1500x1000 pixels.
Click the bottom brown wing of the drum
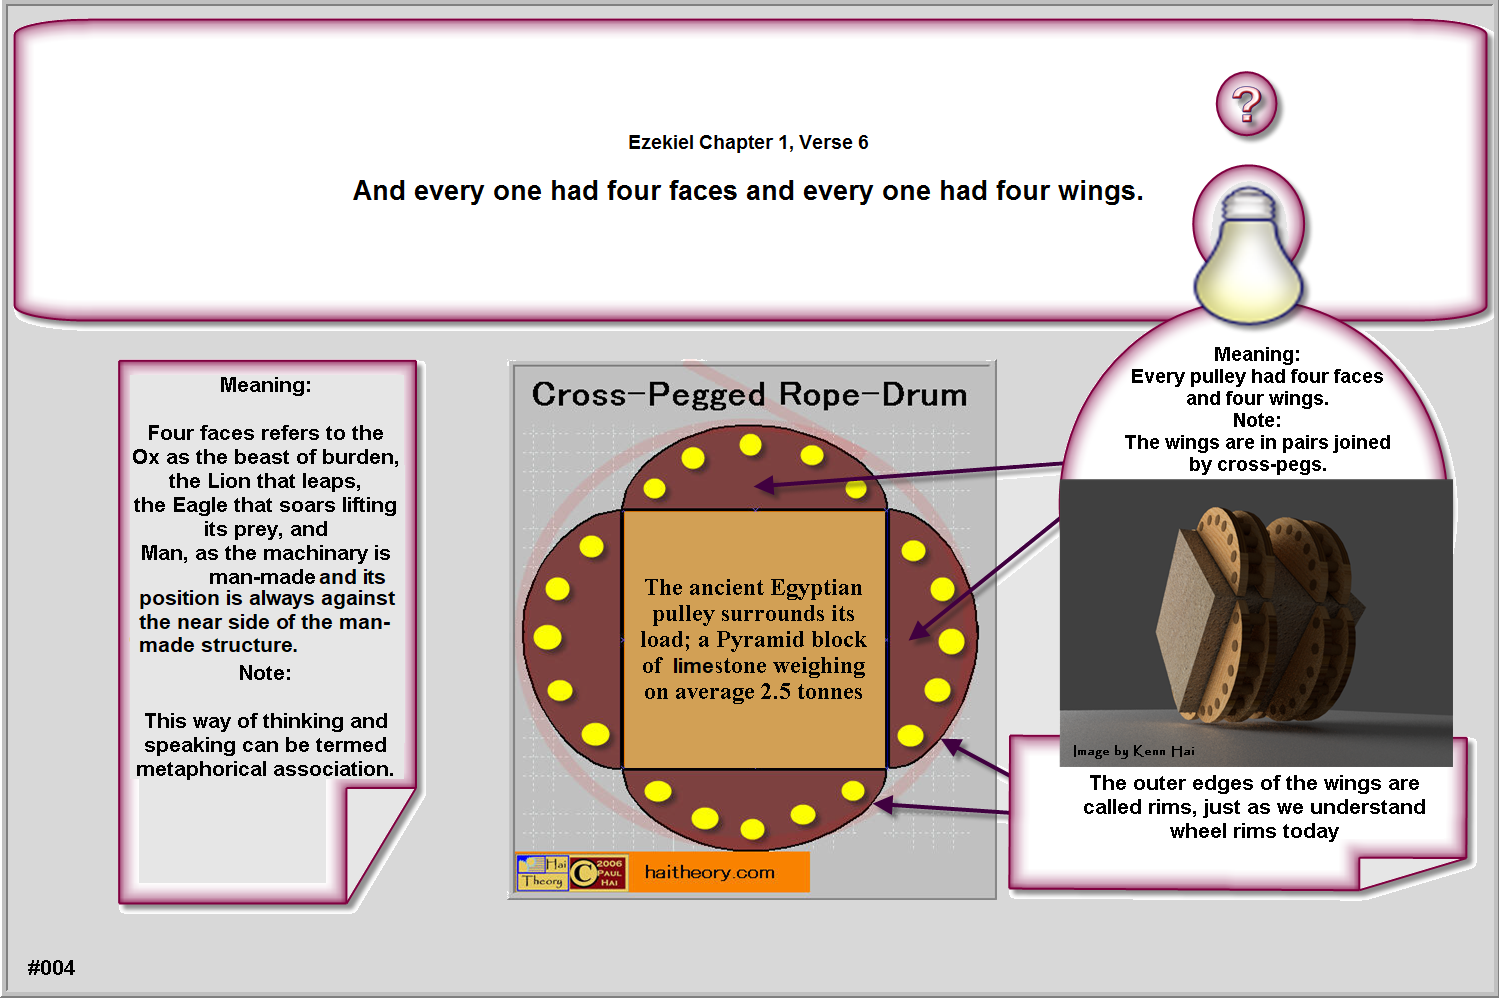[x=754, y=808]
